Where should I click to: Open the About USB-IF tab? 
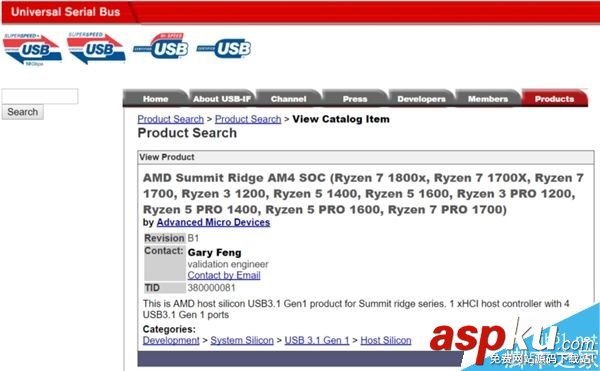pyautogui.click(x=222, y=99)
